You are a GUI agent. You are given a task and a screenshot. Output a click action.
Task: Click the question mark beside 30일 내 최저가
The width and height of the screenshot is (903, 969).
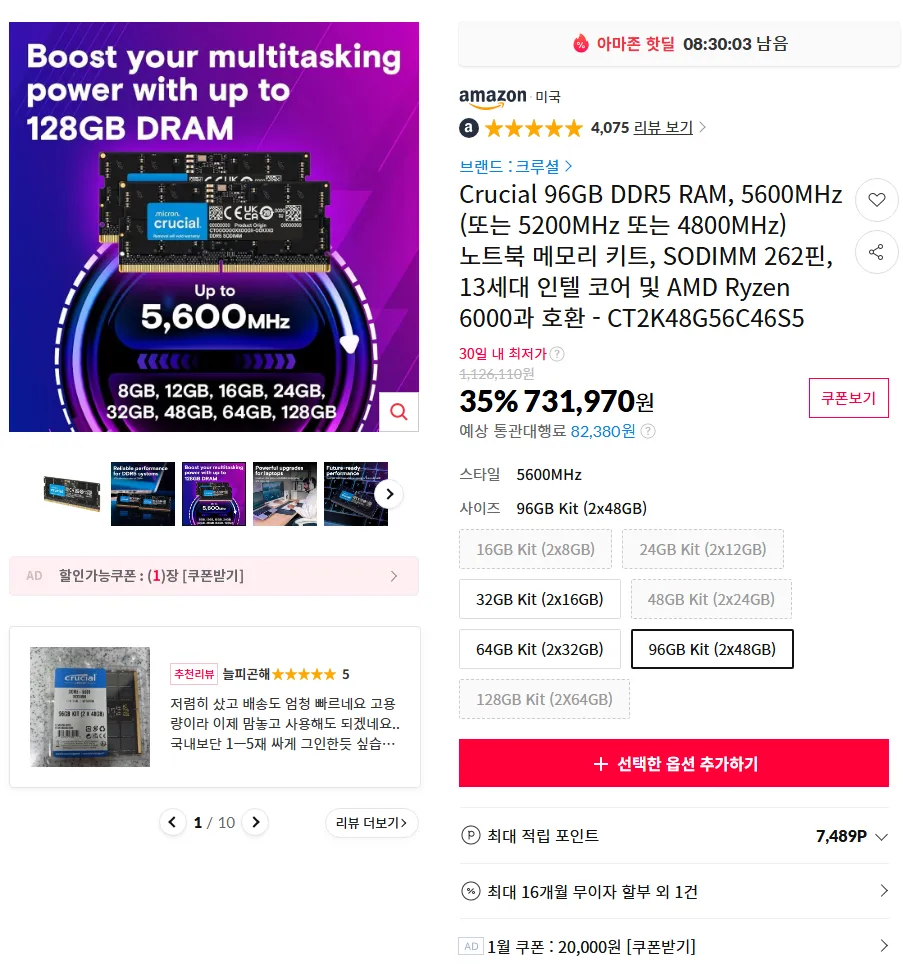coord(557,354)
